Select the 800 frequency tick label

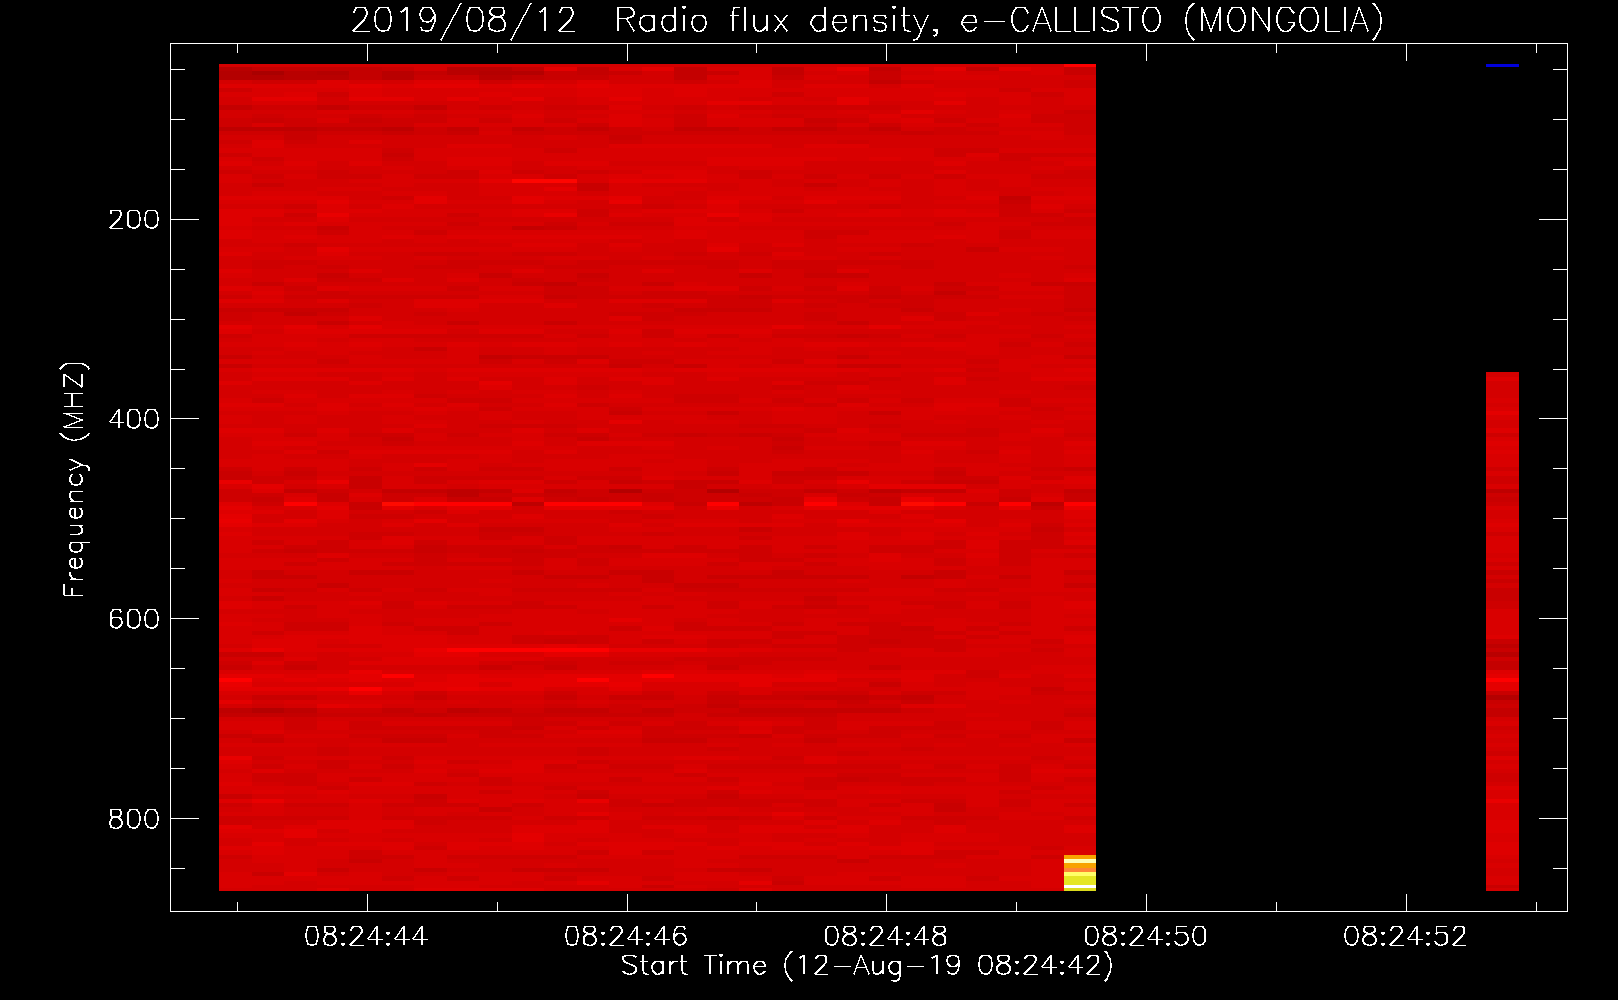pos(134,819)
